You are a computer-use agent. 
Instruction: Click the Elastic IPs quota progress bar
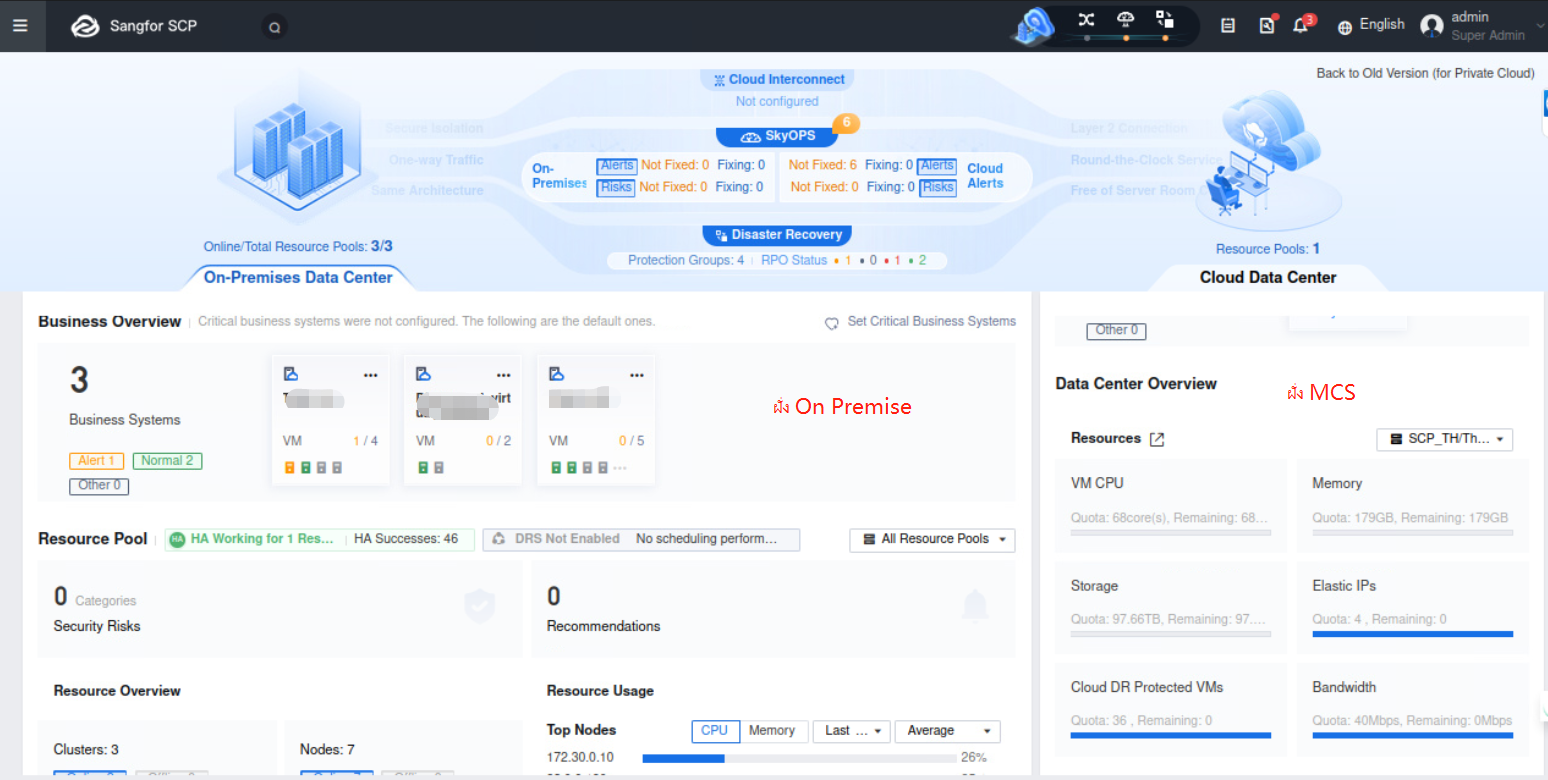coord(1412,634)
